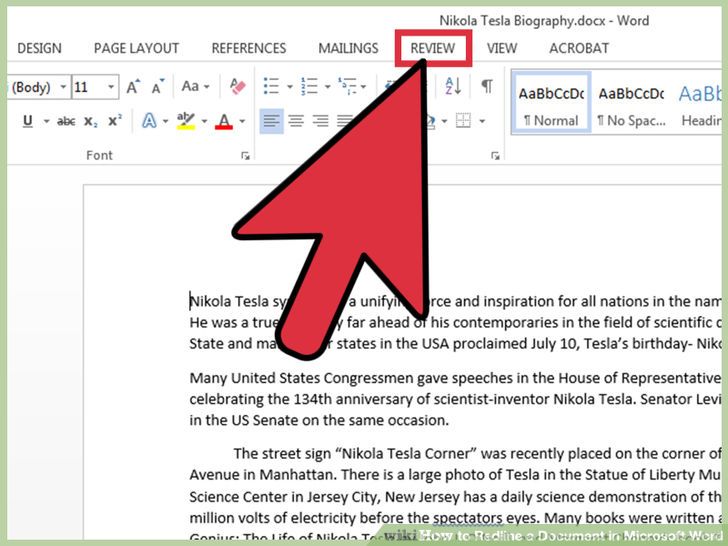Click the Grow Font icon
This screenshot has height=546, width=728.
click(133, 86)
